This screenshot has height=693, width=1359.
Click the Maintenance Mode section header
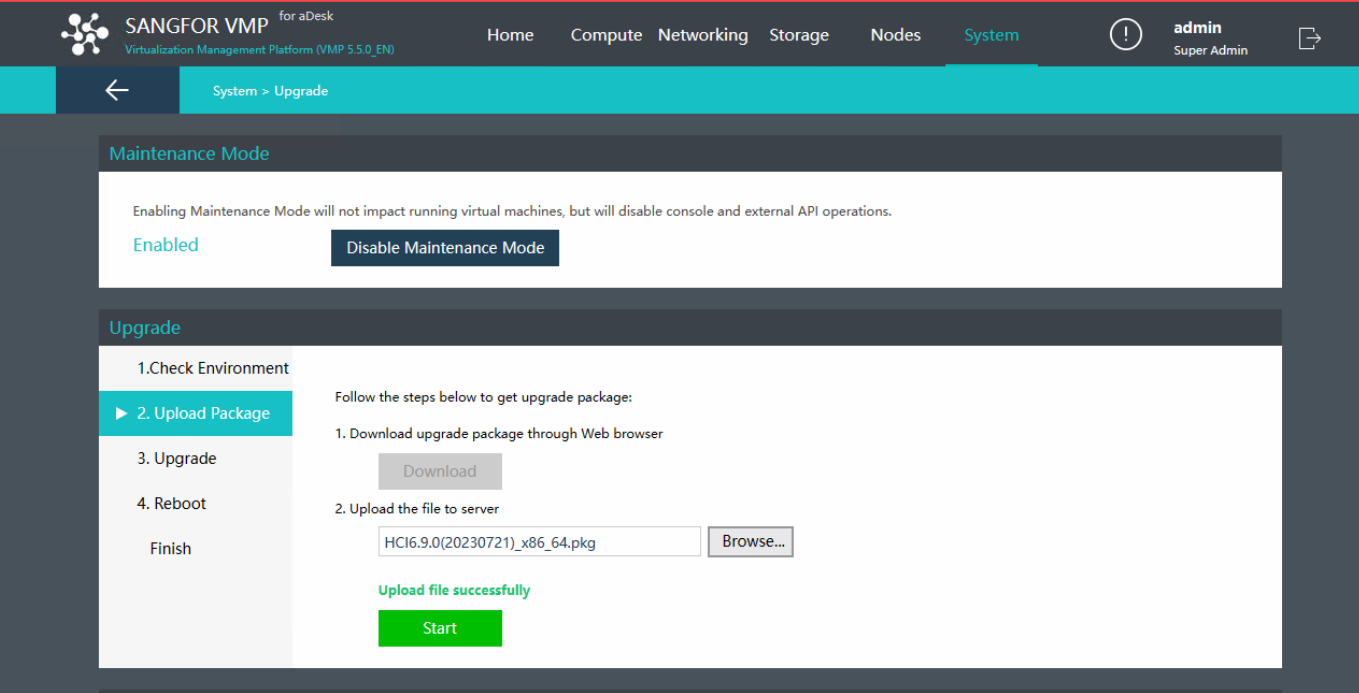click(690, 153)
